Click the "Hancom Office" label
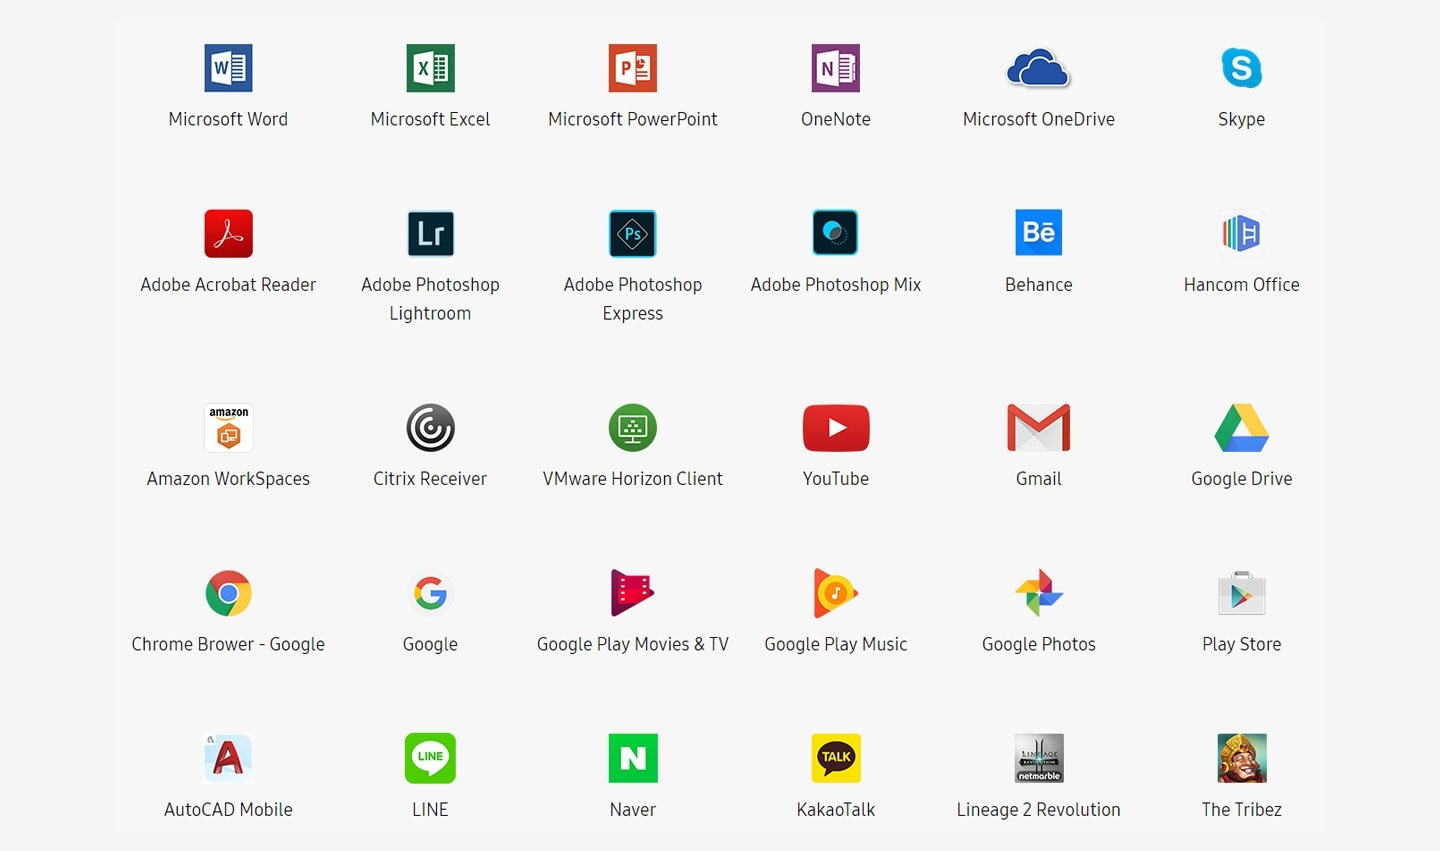Viewport: 1440px width, 851px height. tap(1242, 284)
